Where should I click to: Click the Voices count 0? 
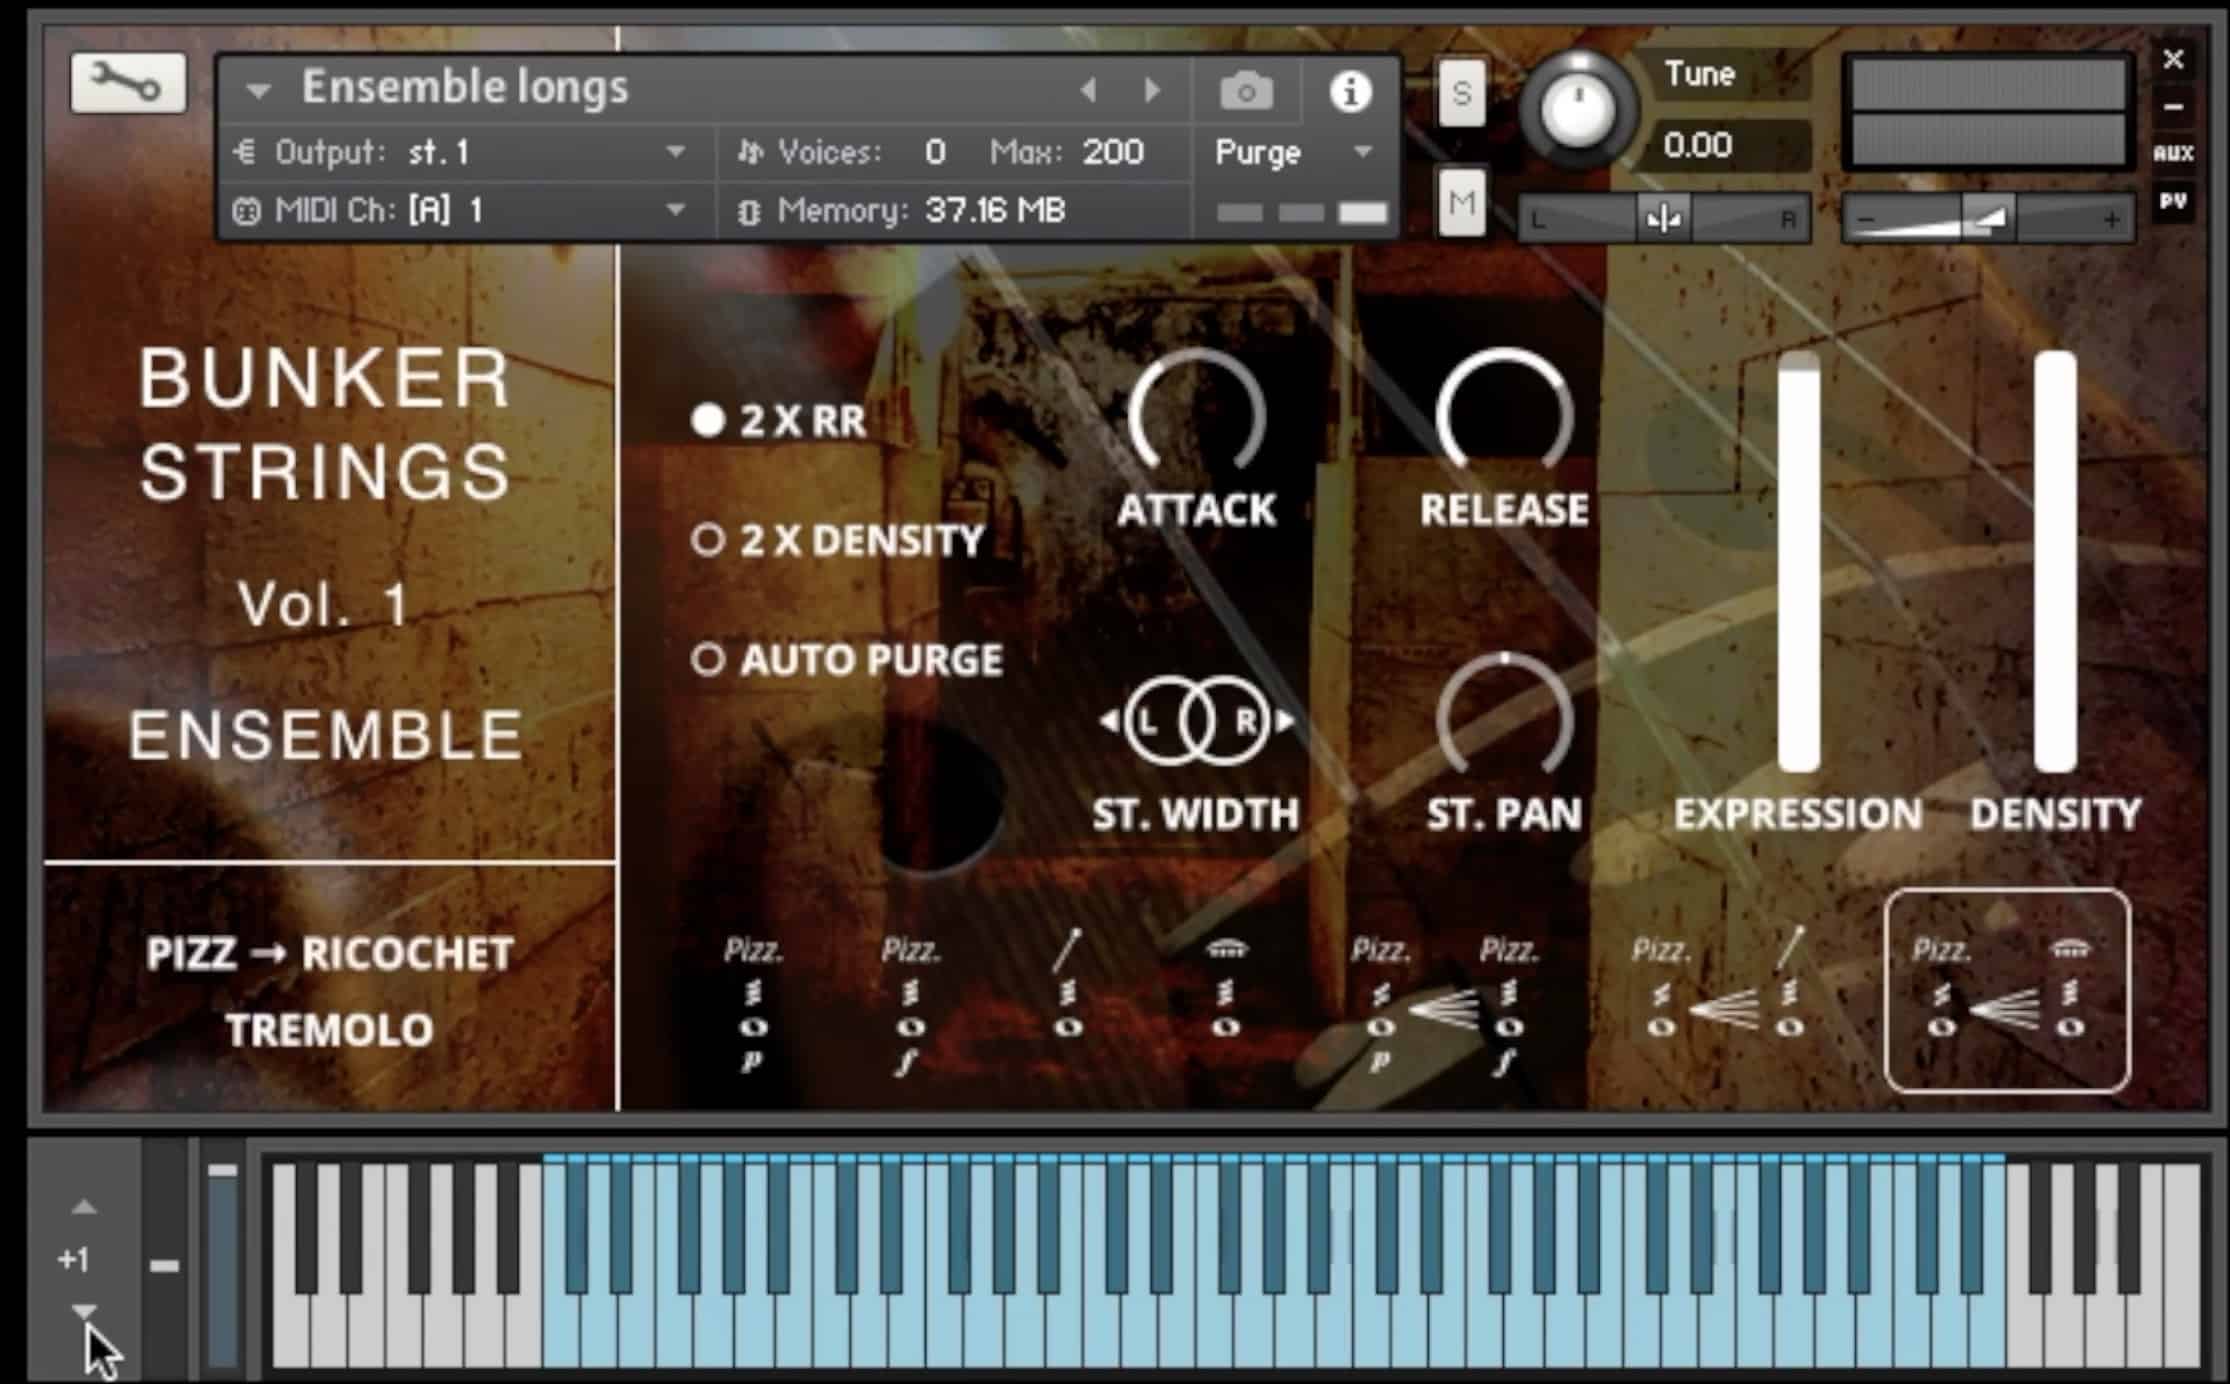[935, 152]
